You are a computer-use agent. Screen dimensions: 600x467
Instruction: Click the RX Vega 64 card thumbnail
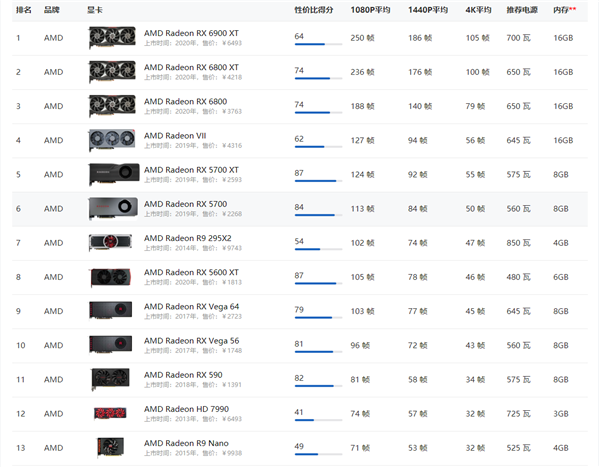coord(111,311)
